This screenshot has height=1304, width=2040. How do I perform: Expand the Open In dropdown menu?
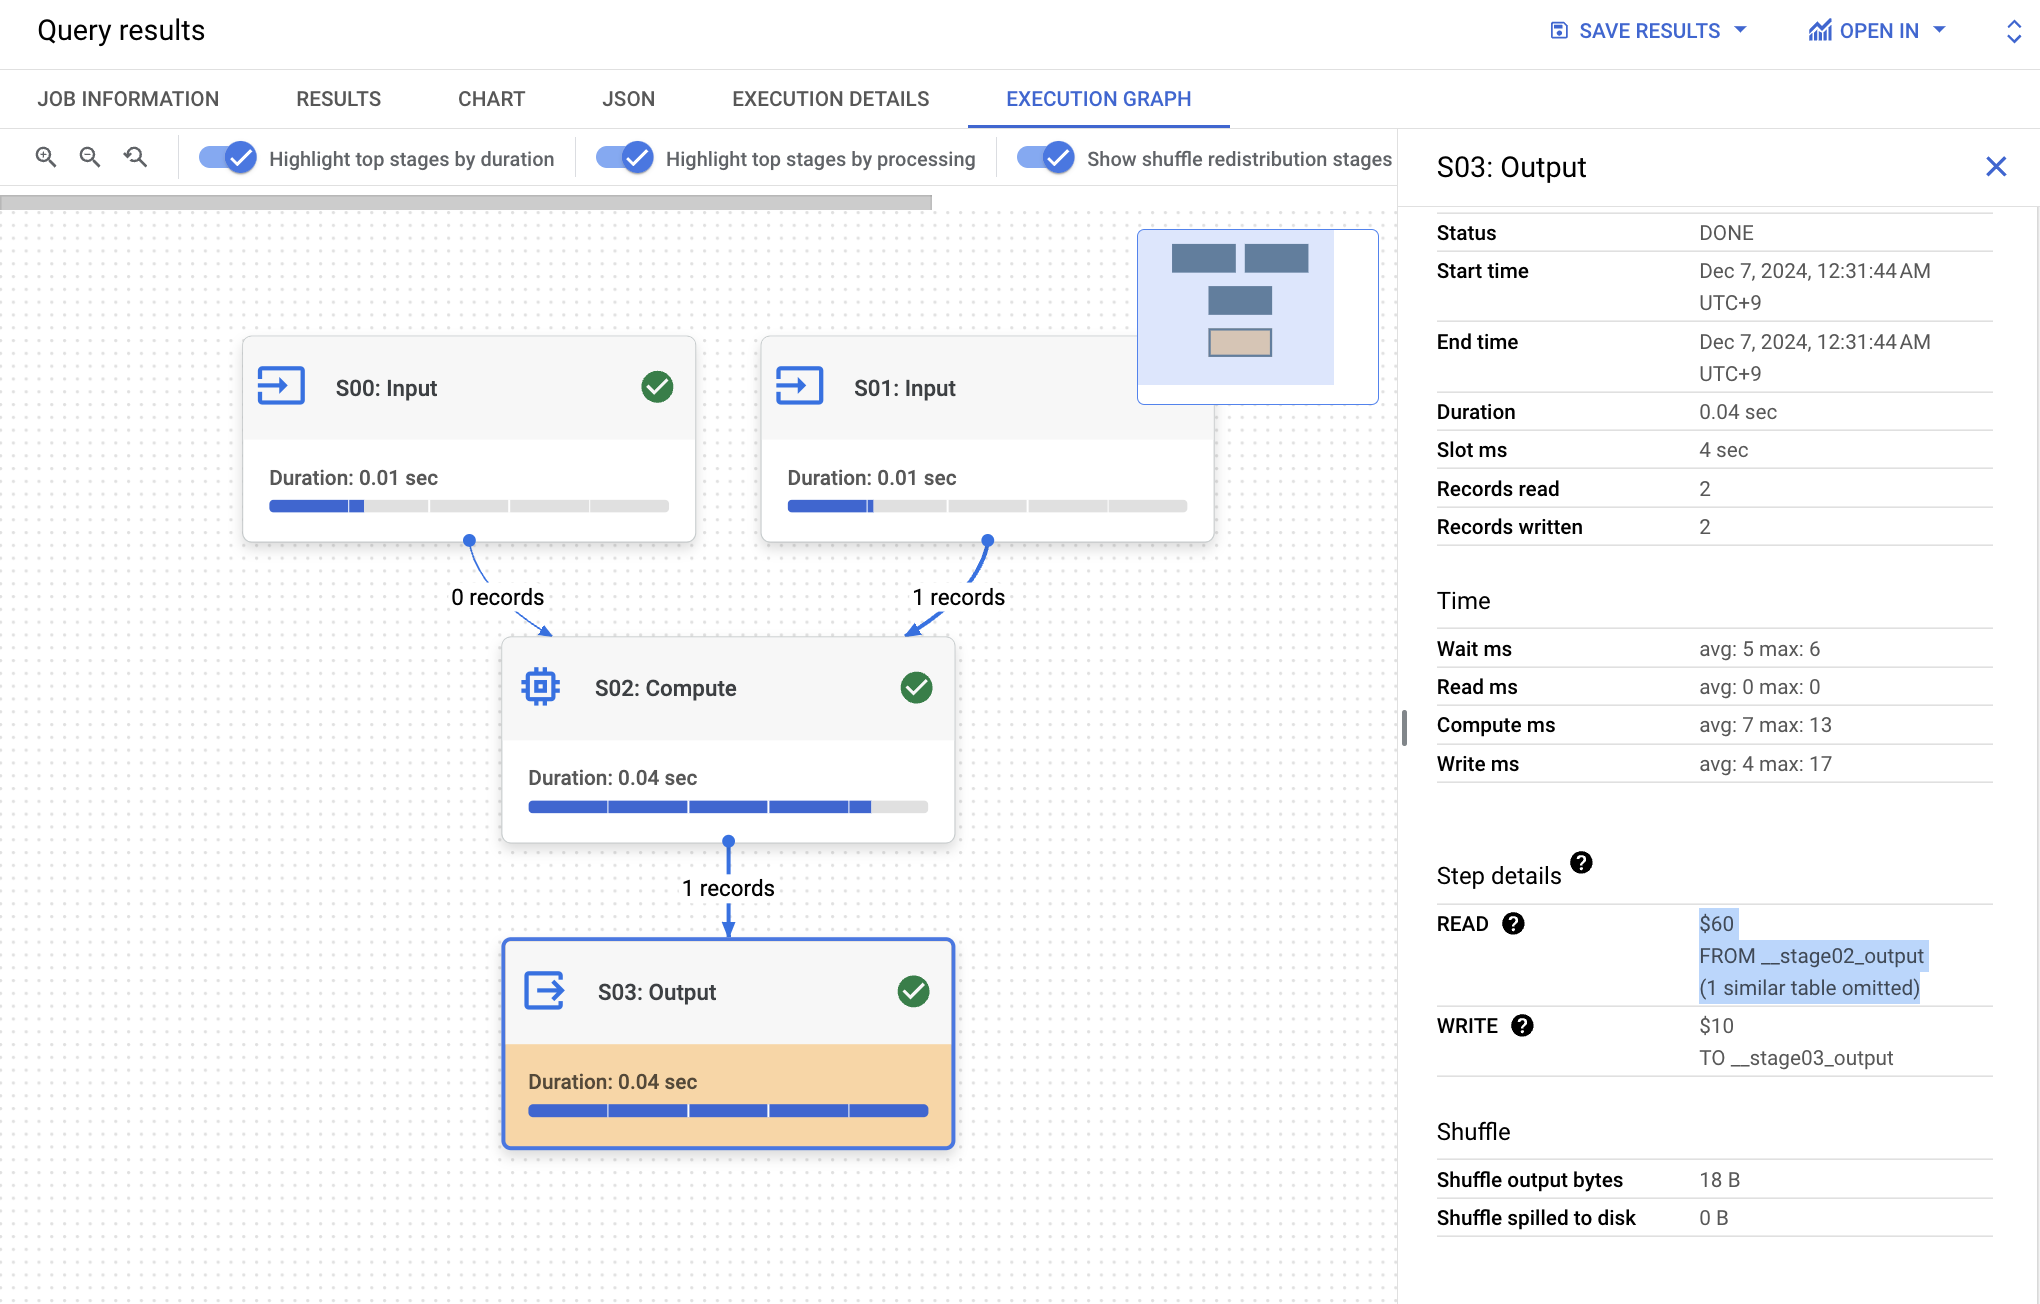[x=1877, y=31]
